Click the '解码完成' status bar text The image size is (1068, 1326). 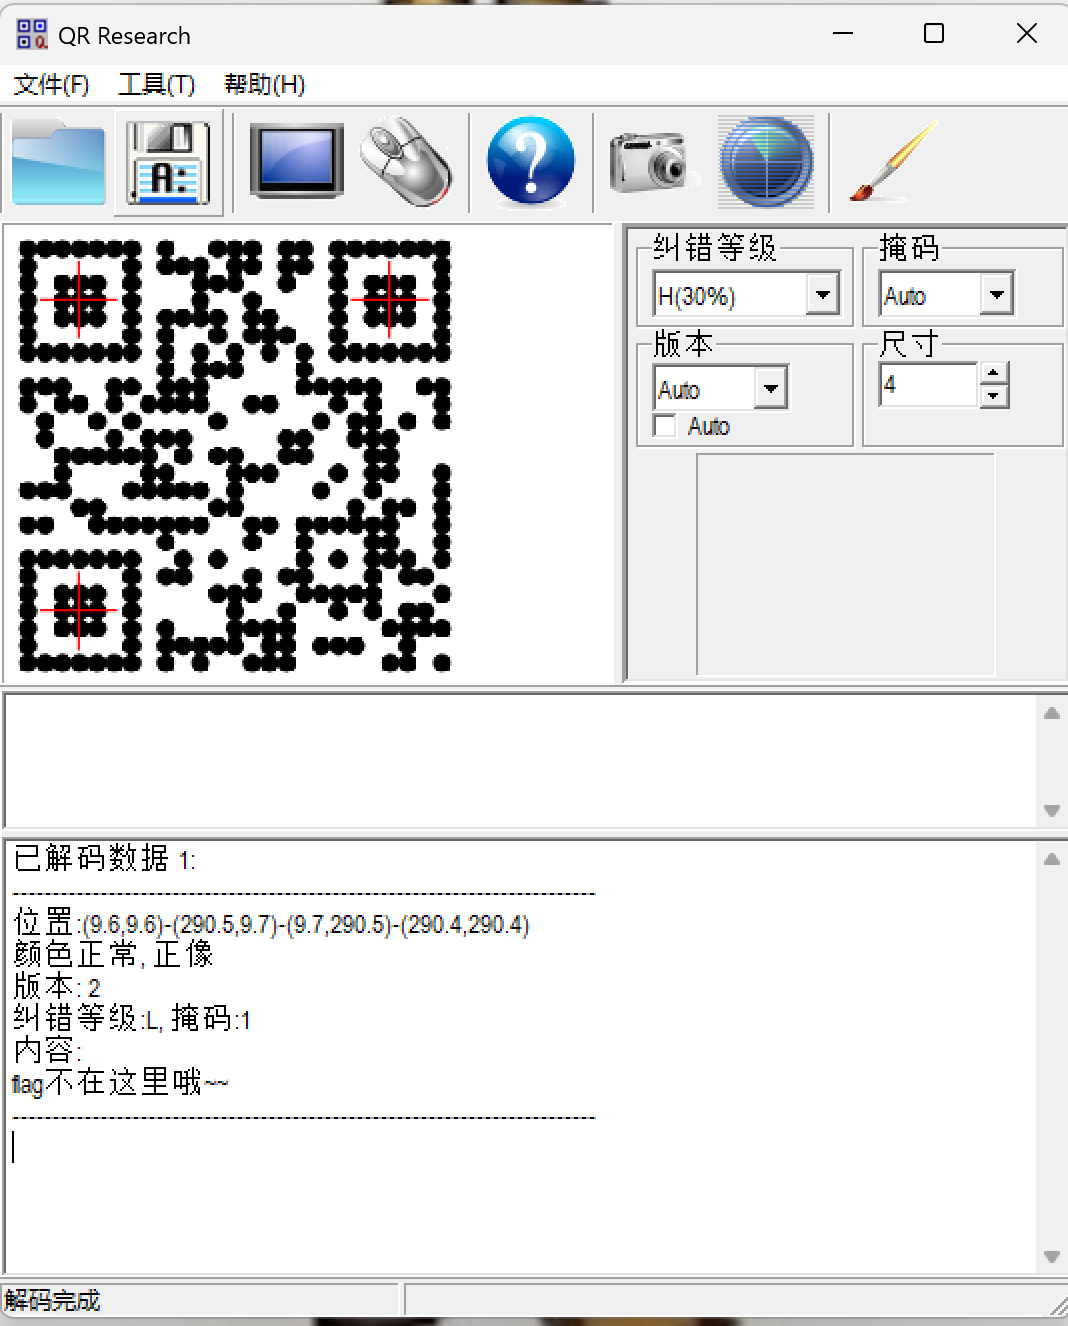click(52, 1301)
